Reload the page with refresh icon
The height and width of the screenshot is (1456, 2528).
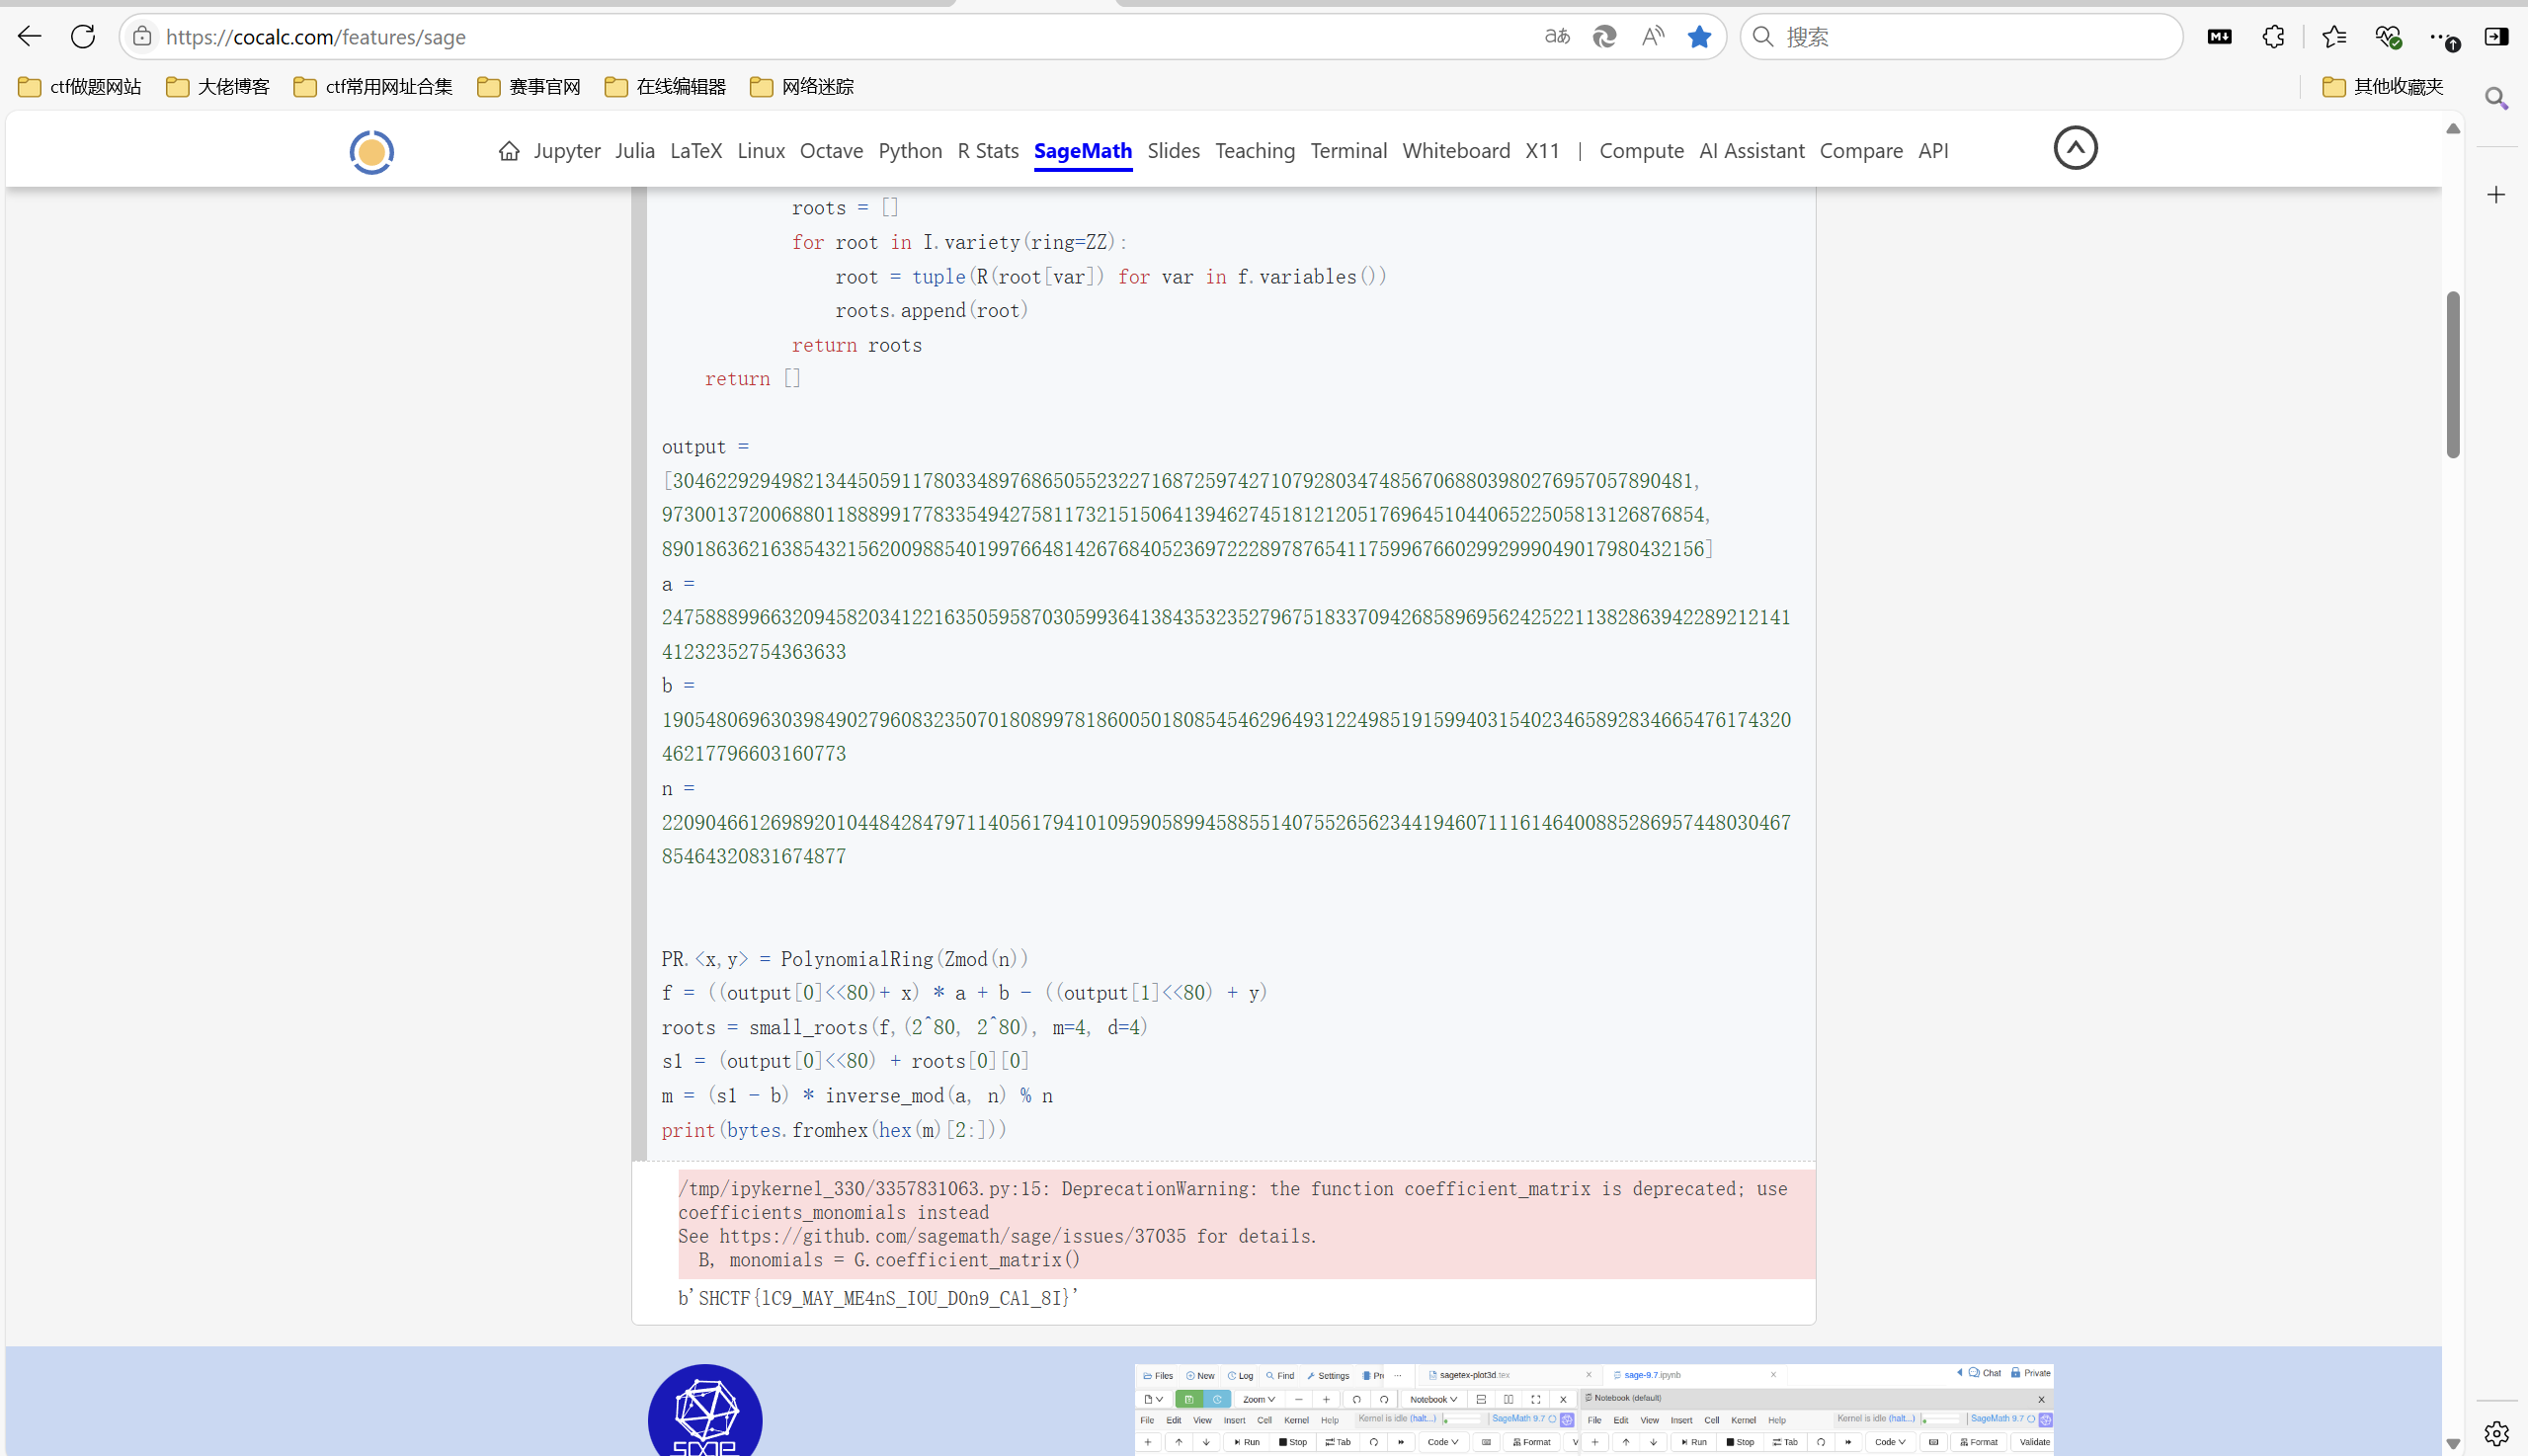83,37
